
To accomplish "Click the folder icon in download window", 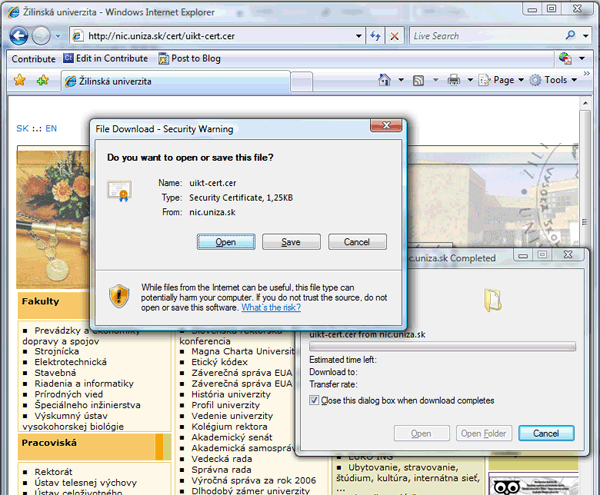I will click(x=493, y=300).
